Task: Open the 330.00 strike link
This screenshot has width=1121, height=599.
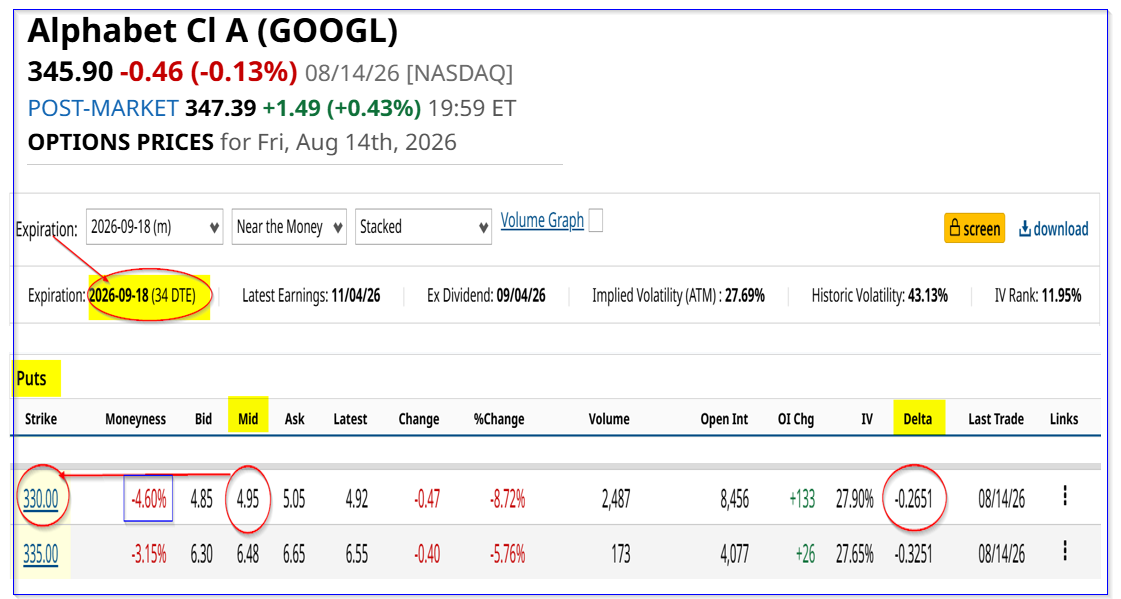Action: (x=41, y=498)
